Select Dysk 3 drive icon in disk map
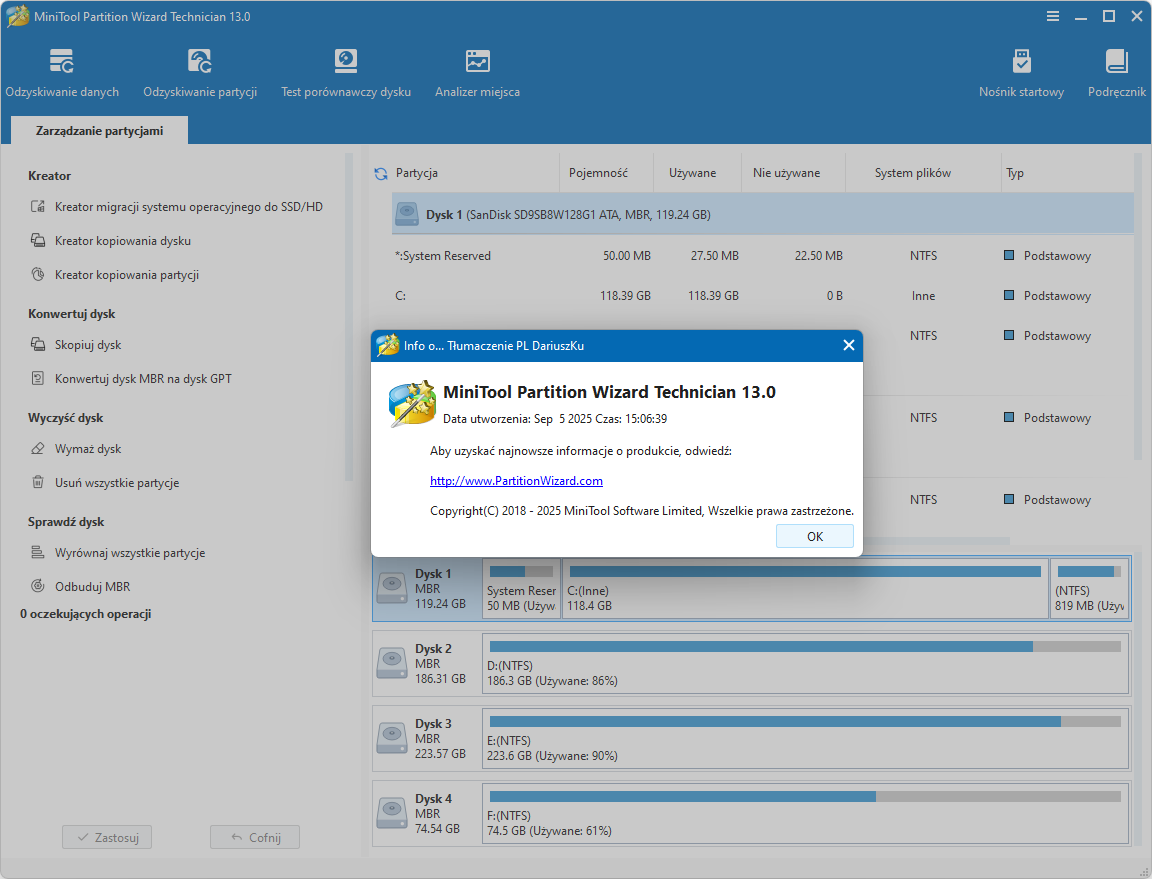 click(392, 739)
